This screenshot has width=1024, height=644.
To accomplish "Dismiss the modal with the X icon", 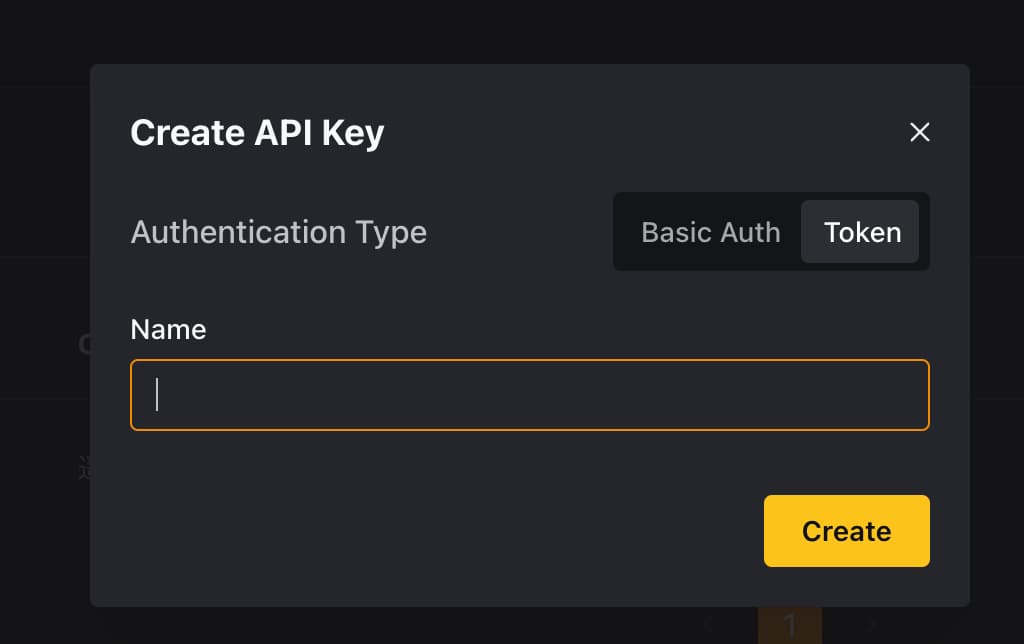I will tap(920, 133).
